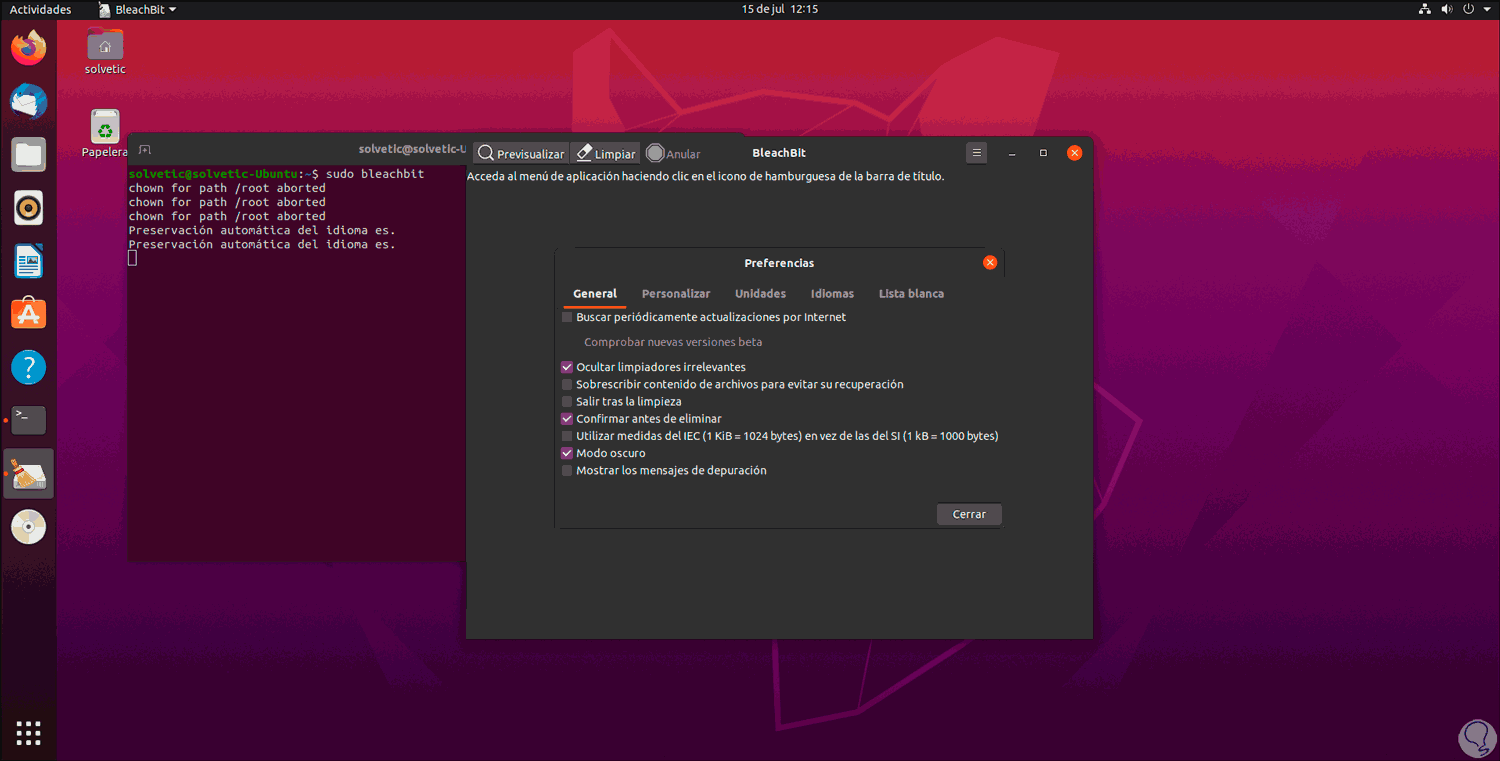The height and width of the screenshot is (761, 1500).
Task: Check Mostrar los mensajes de depuración
Action: (567, 470)
